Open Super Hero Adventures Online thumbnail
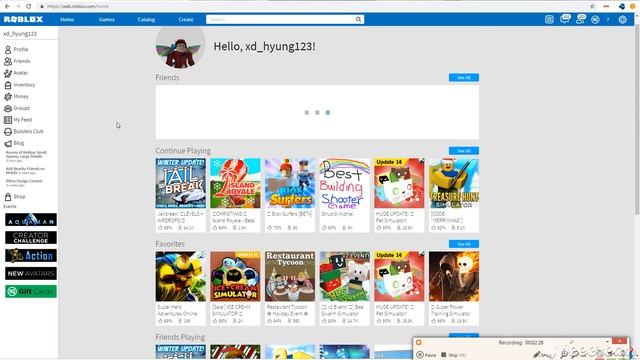This screenshot has width=640, height=360. [180, 276]
